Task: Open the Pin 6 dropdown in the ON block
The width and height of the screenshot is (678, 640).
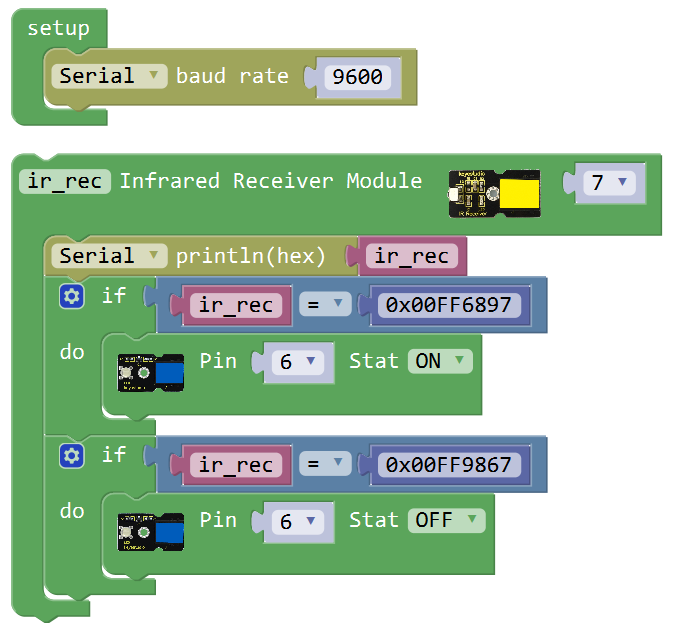Action: tap(297, 362)
